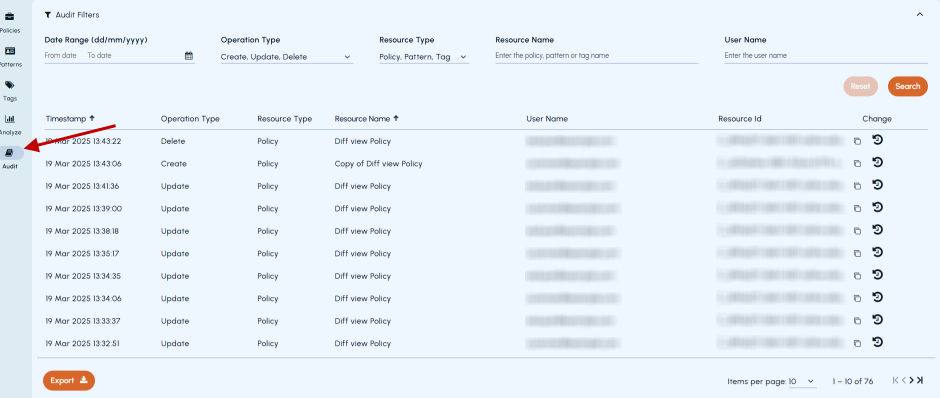Export the audit log
940x398 pixels.
click(x=69, y=381)
